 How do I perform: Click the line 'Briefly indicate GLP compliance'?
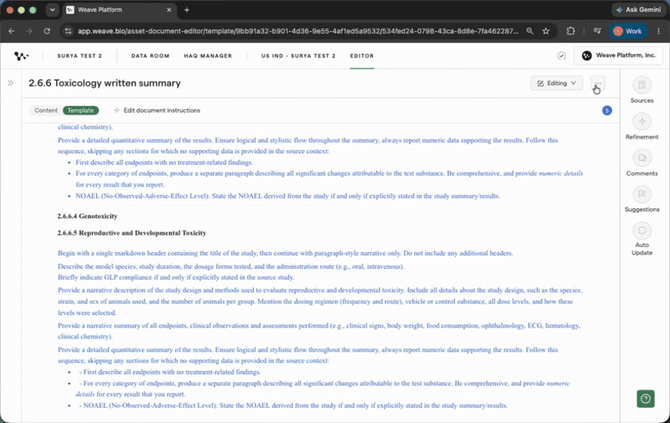176,277
